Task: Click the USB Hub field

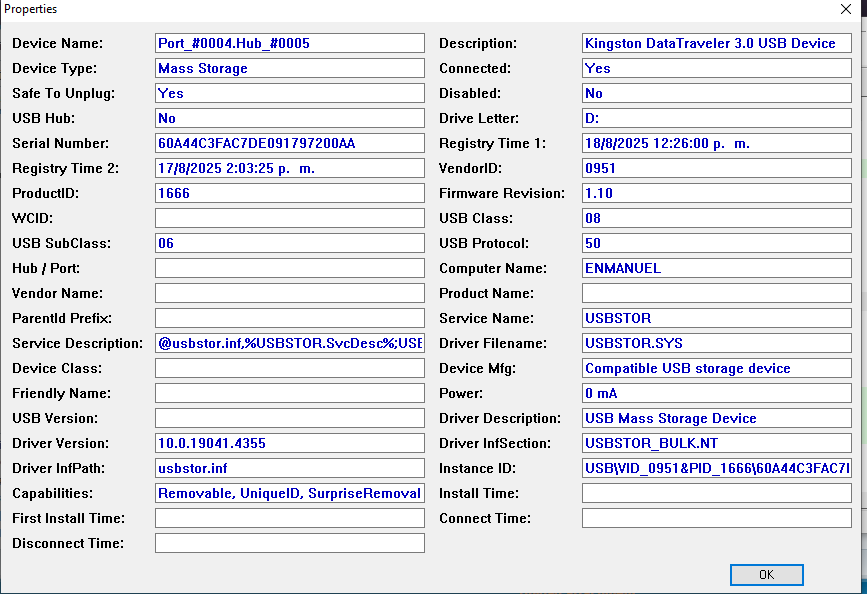Action: coord(290,118)
